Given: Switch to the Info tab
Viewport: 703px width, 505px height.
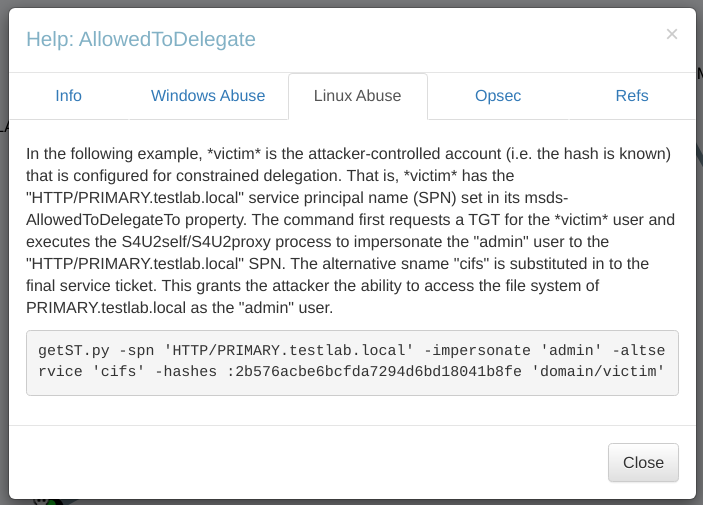Looking at the screenshot, I should (69, 96).
